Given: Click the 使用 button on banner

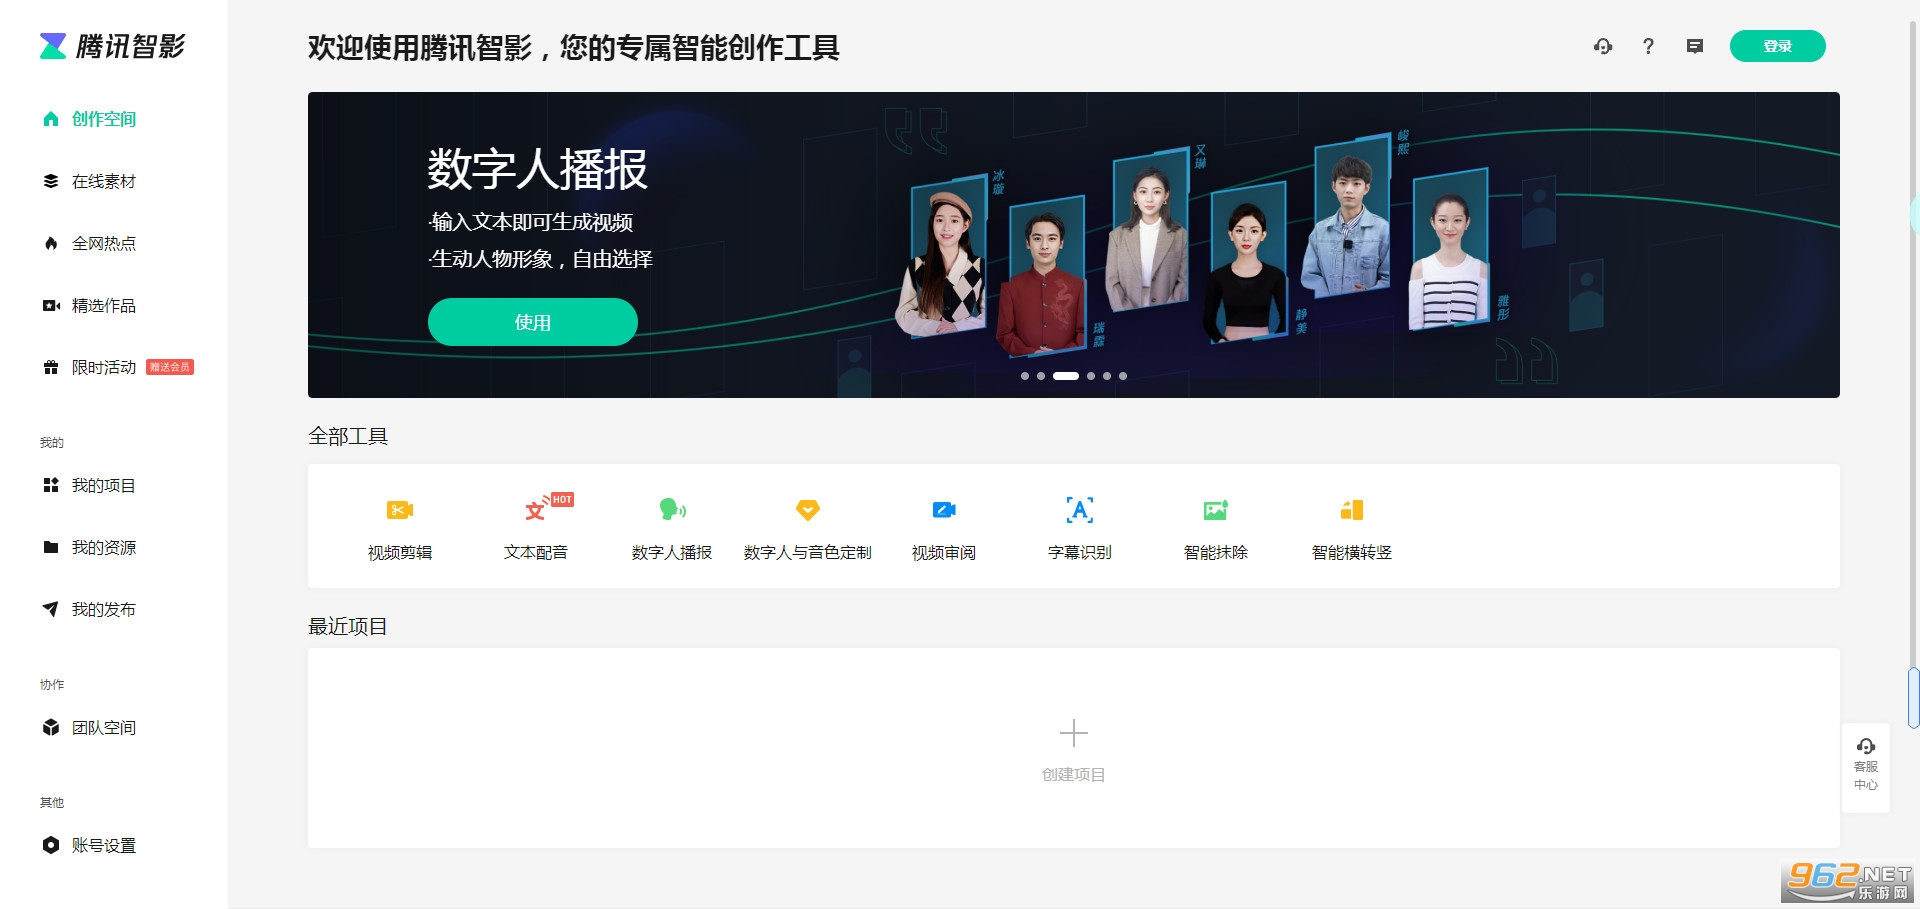Looking at the screenshot, I should (x=532, y=322).
